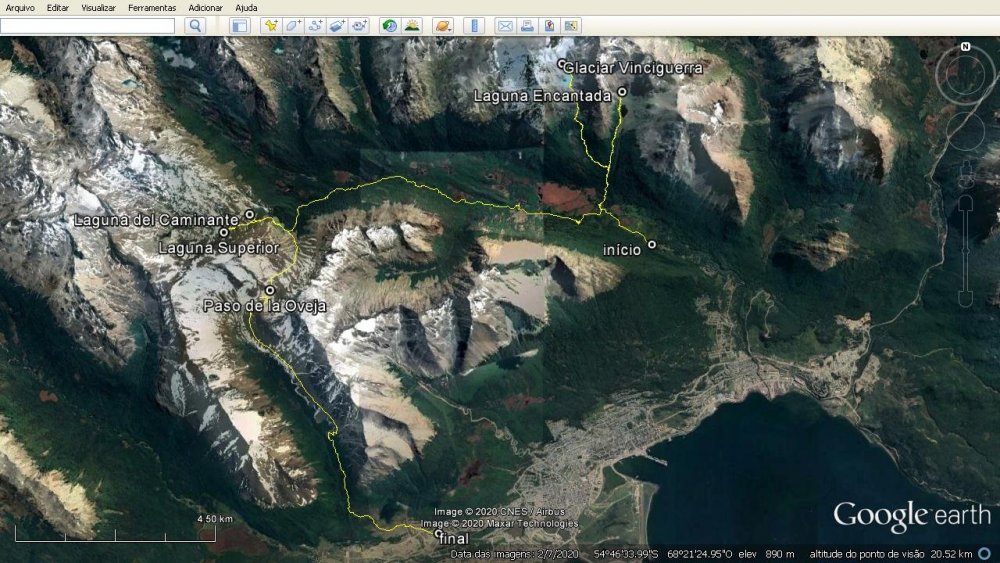The image size is (1000, 563).
Task: Expand the Adicionar menu
Action: click(206, 7)
